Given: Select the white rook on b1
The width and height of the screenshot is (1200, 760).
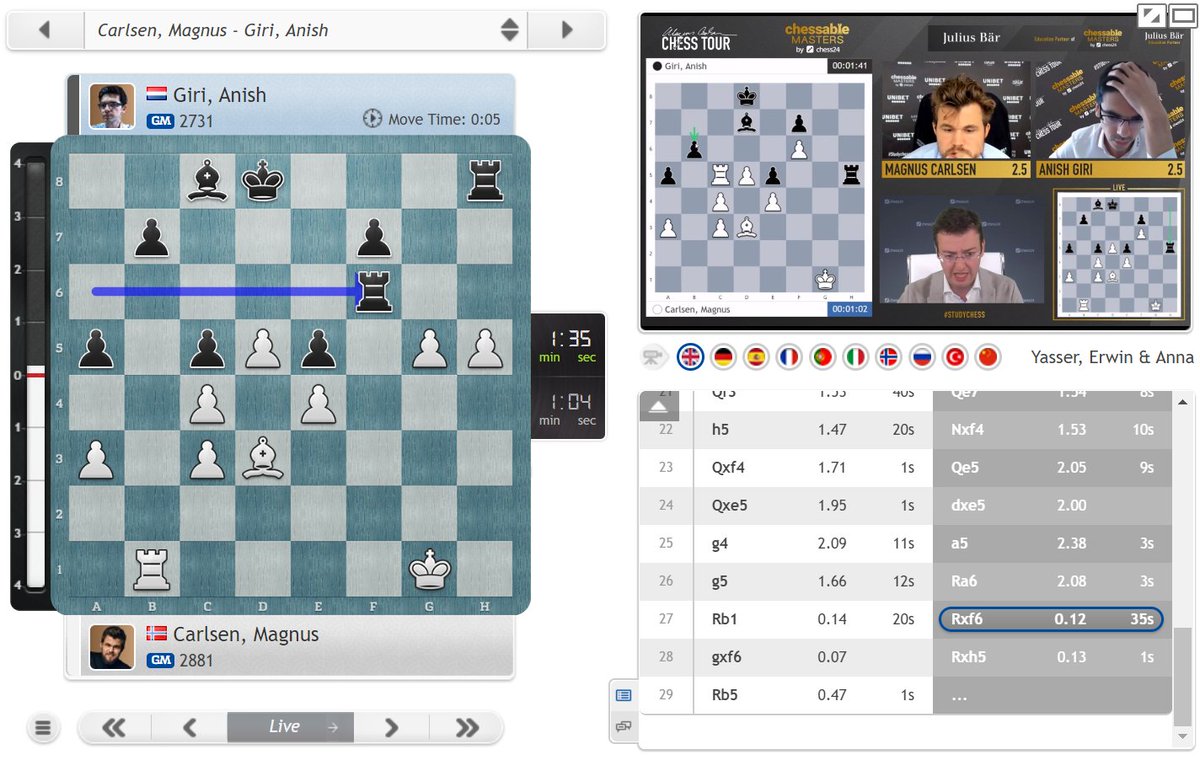Looking at the screenshot, I should tap(153, 569).
